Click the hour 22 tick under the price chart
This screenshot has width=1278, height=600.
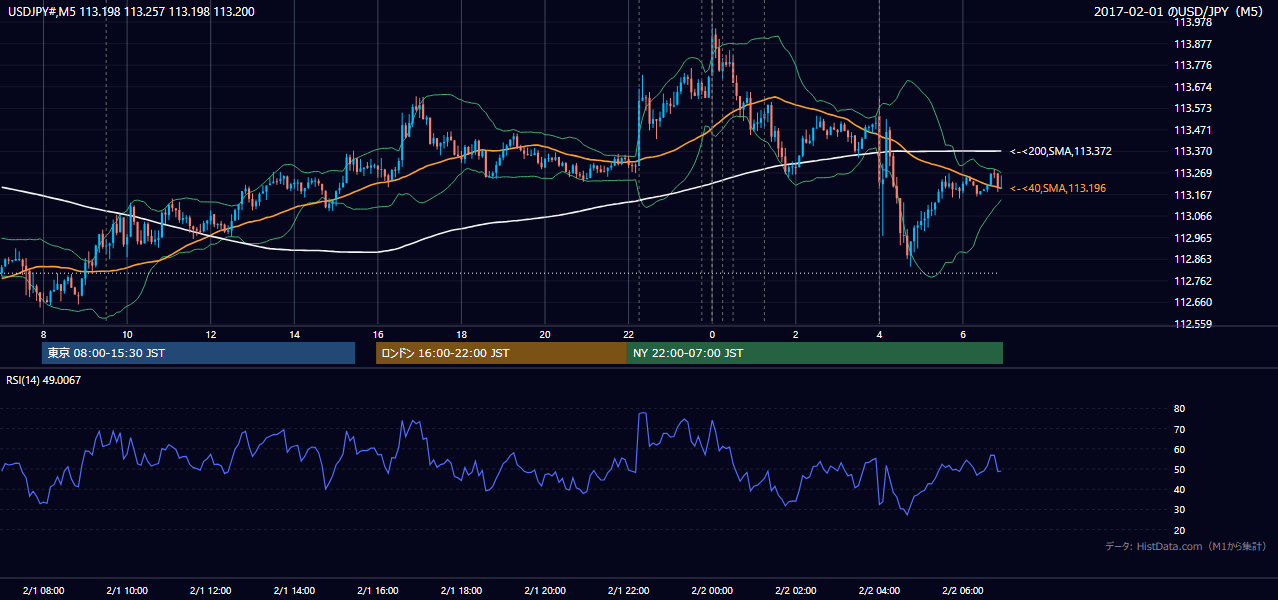pos(628,334)
